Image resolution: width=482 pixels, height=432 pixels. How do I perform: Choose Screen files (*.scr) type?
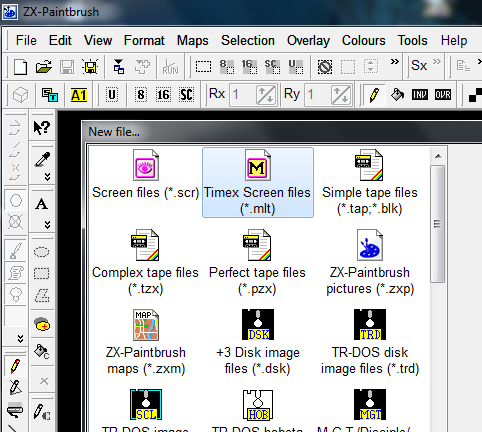[x=146, y=174]
